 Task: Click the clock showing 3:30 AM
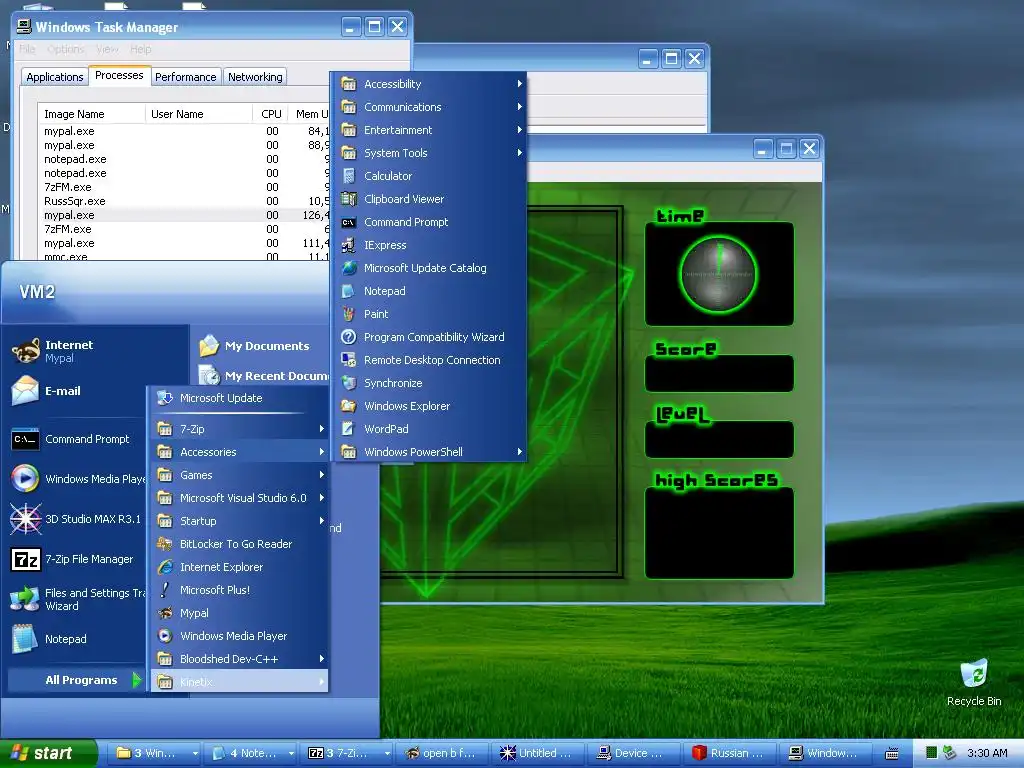tap(987, 753)
